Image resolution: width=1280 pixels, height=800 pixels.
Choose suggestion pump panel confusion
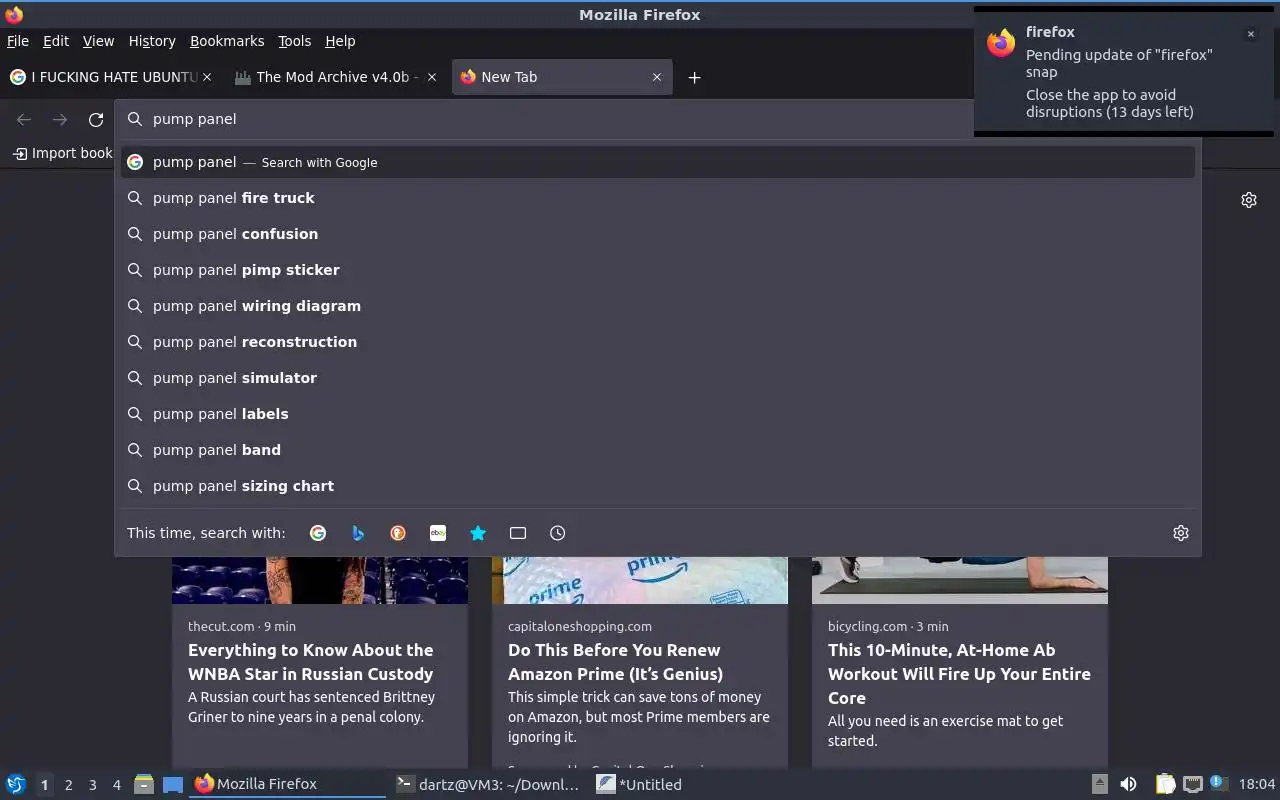coord(658,234)
